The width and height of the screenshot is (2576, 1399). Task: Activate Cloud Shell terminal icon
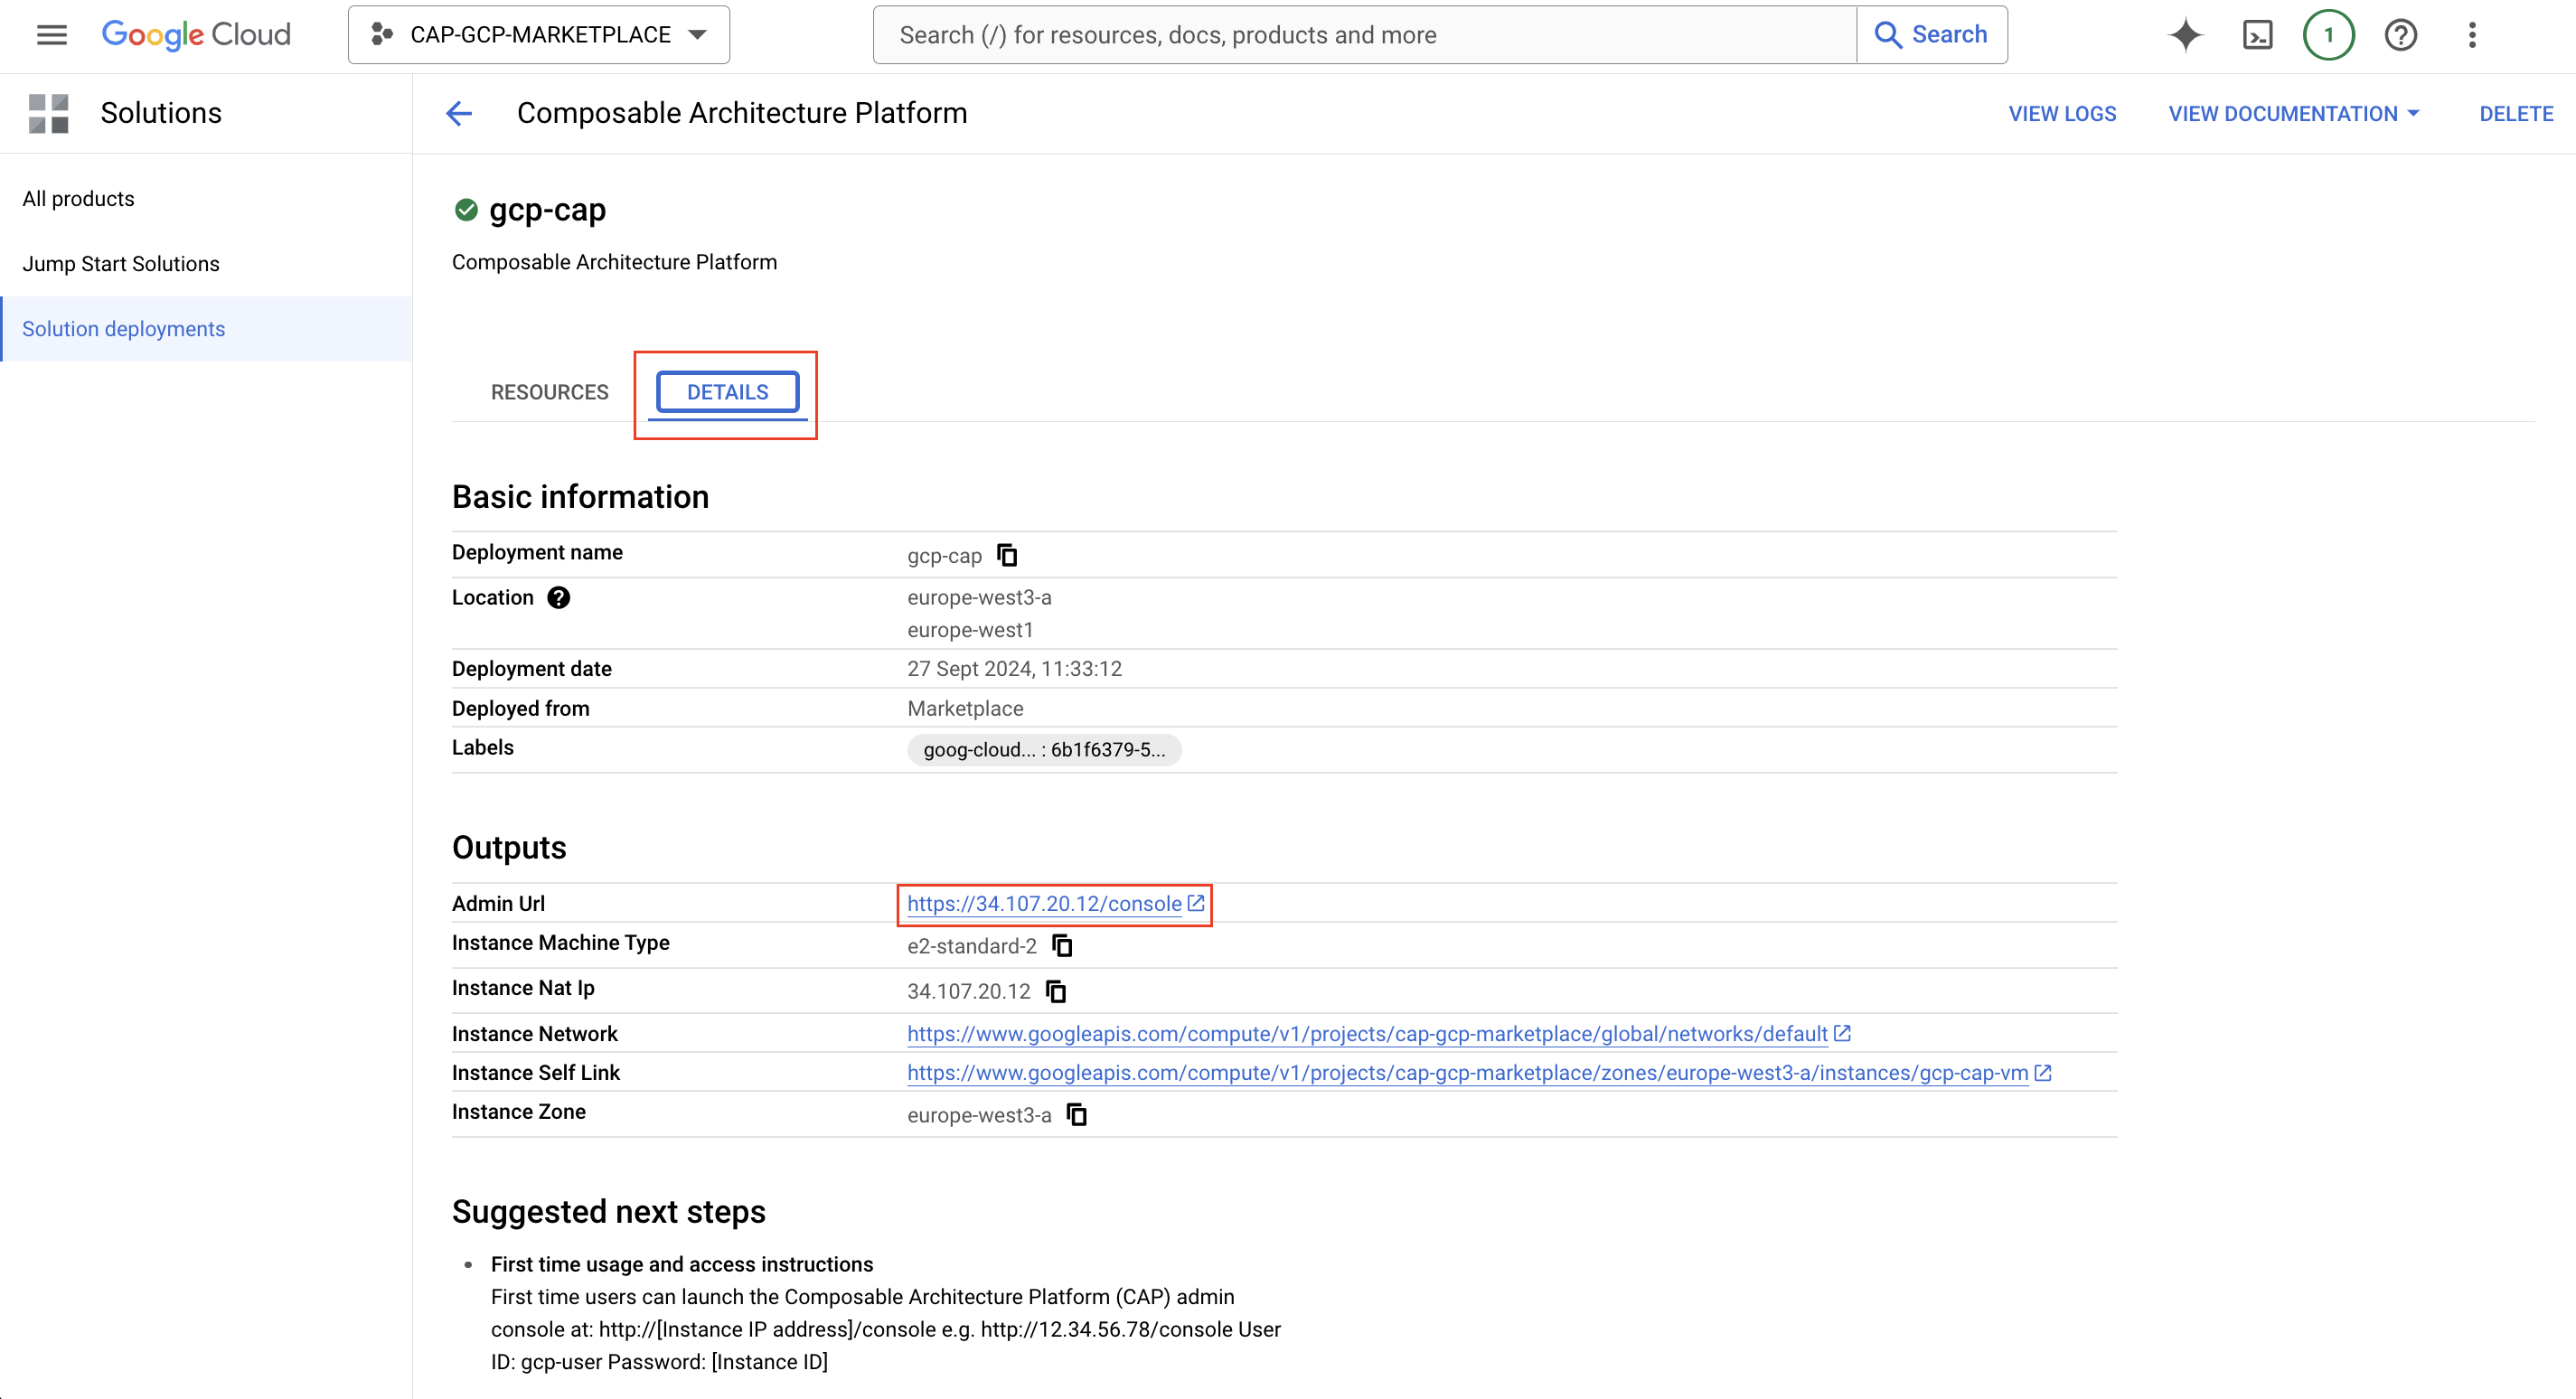click(2257, 35)
